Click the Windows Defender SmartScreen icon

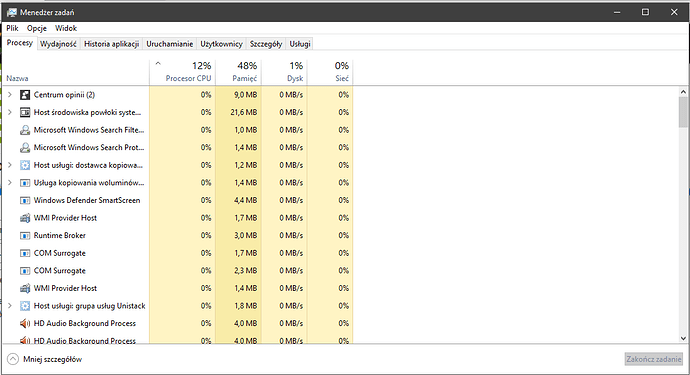point(25,200)
